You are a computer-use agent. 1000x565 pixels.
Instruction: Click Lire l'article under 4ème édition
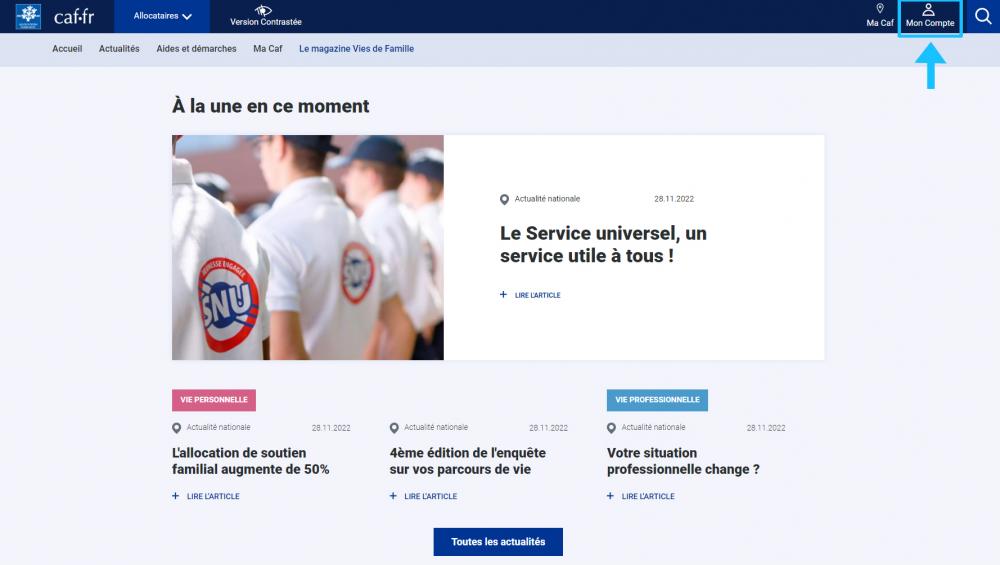point(430,496)
